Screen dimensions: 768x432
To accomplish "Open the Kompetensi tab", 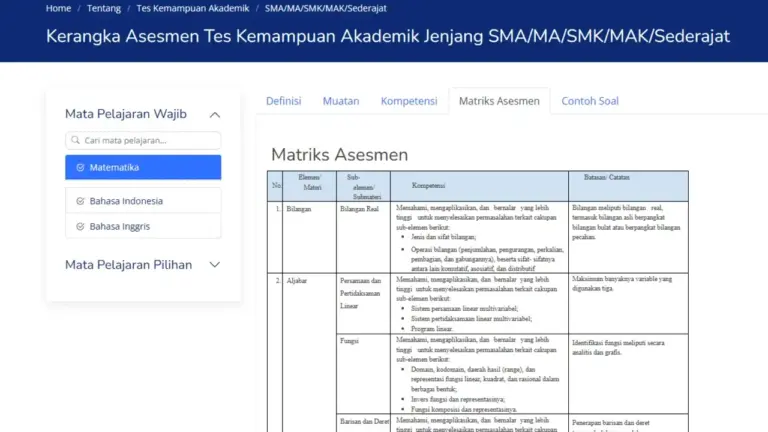I will [409, 101].
